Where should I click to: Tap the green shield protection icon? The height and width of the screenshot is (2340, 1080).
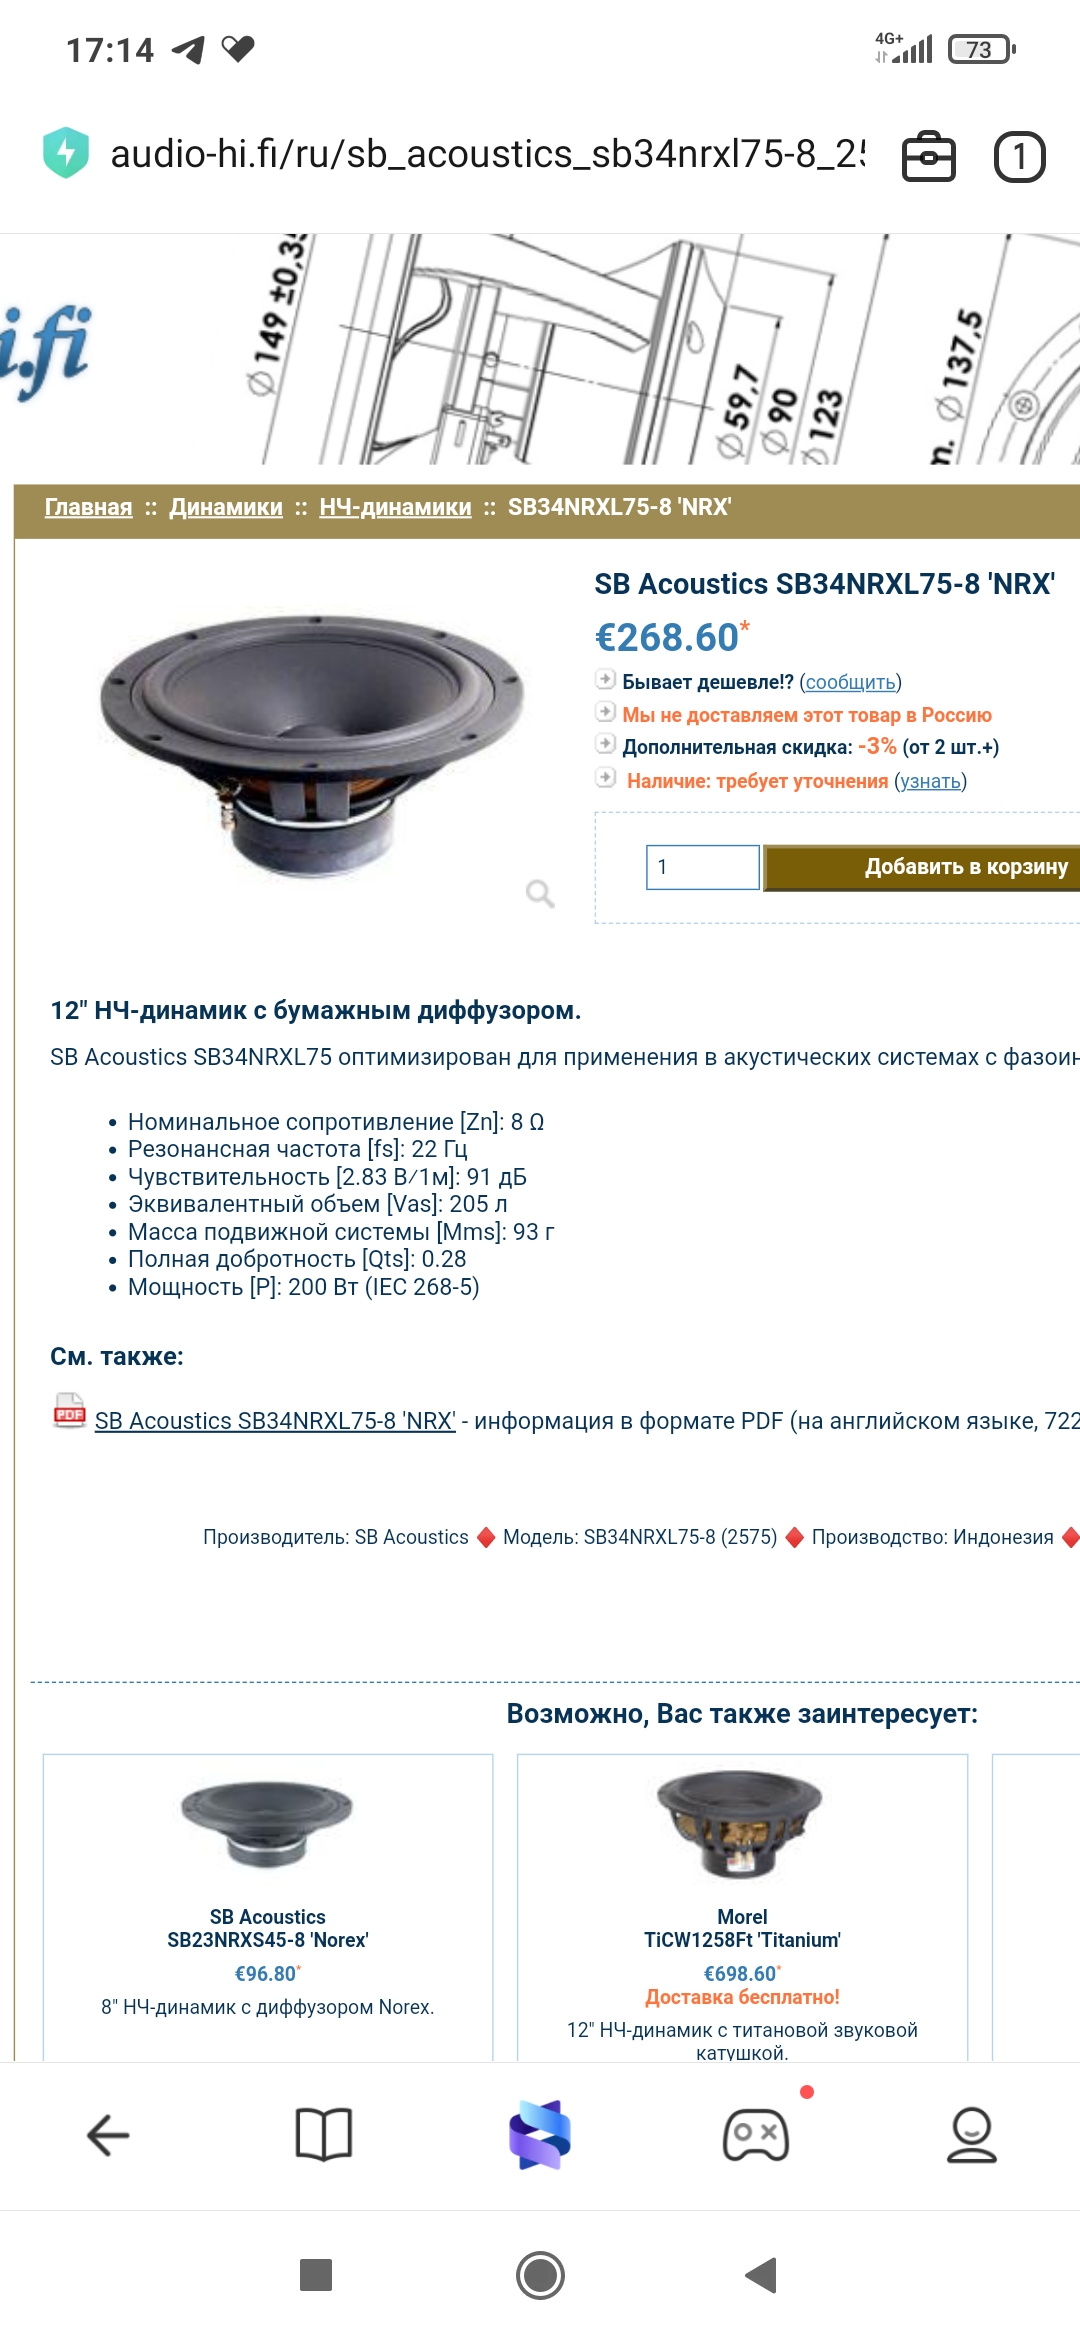pos(66,153)
